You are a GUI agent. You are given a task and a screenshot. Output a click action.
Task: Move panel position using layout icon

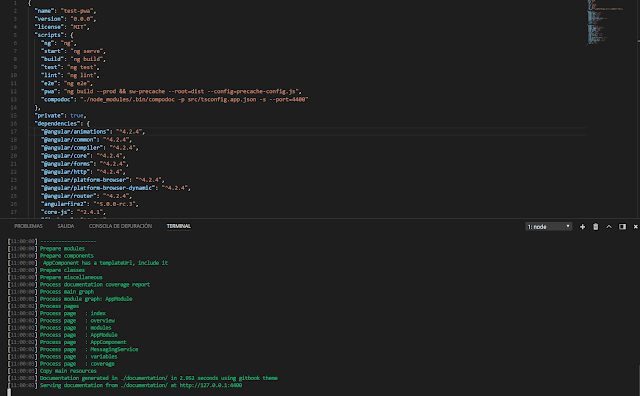622,227
